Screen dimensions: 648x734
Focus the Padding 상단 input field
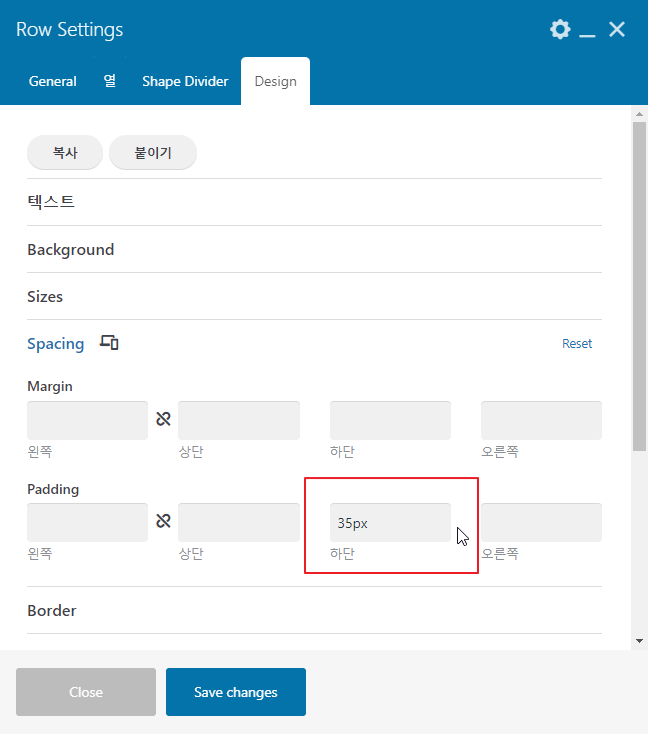click(x=239, y=522)
